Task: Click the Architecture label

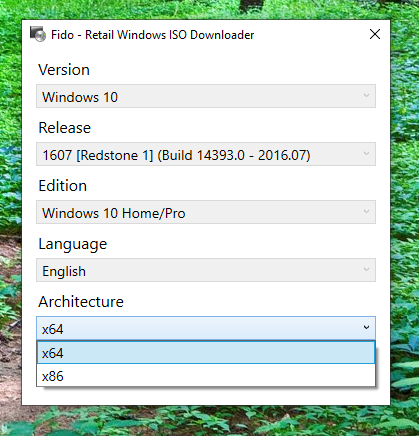Action: (81, 302)
